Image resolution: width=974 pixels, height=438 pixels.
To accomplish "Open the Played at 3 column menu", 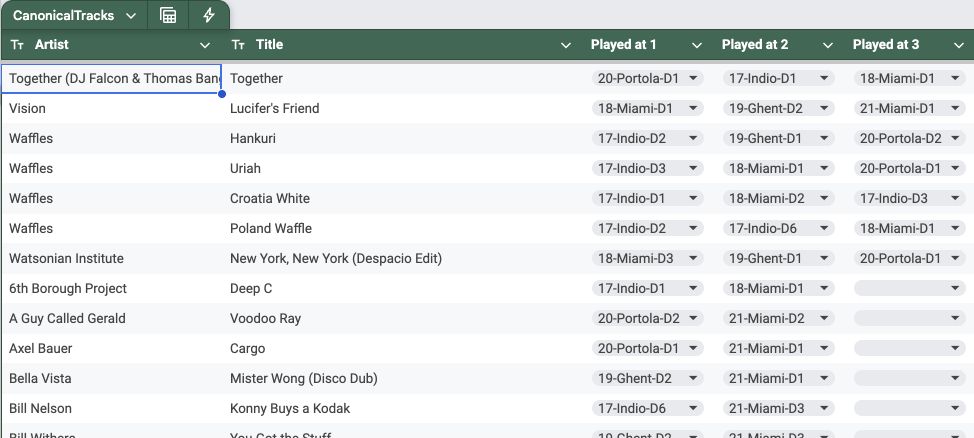I will [x=958, y=45].
